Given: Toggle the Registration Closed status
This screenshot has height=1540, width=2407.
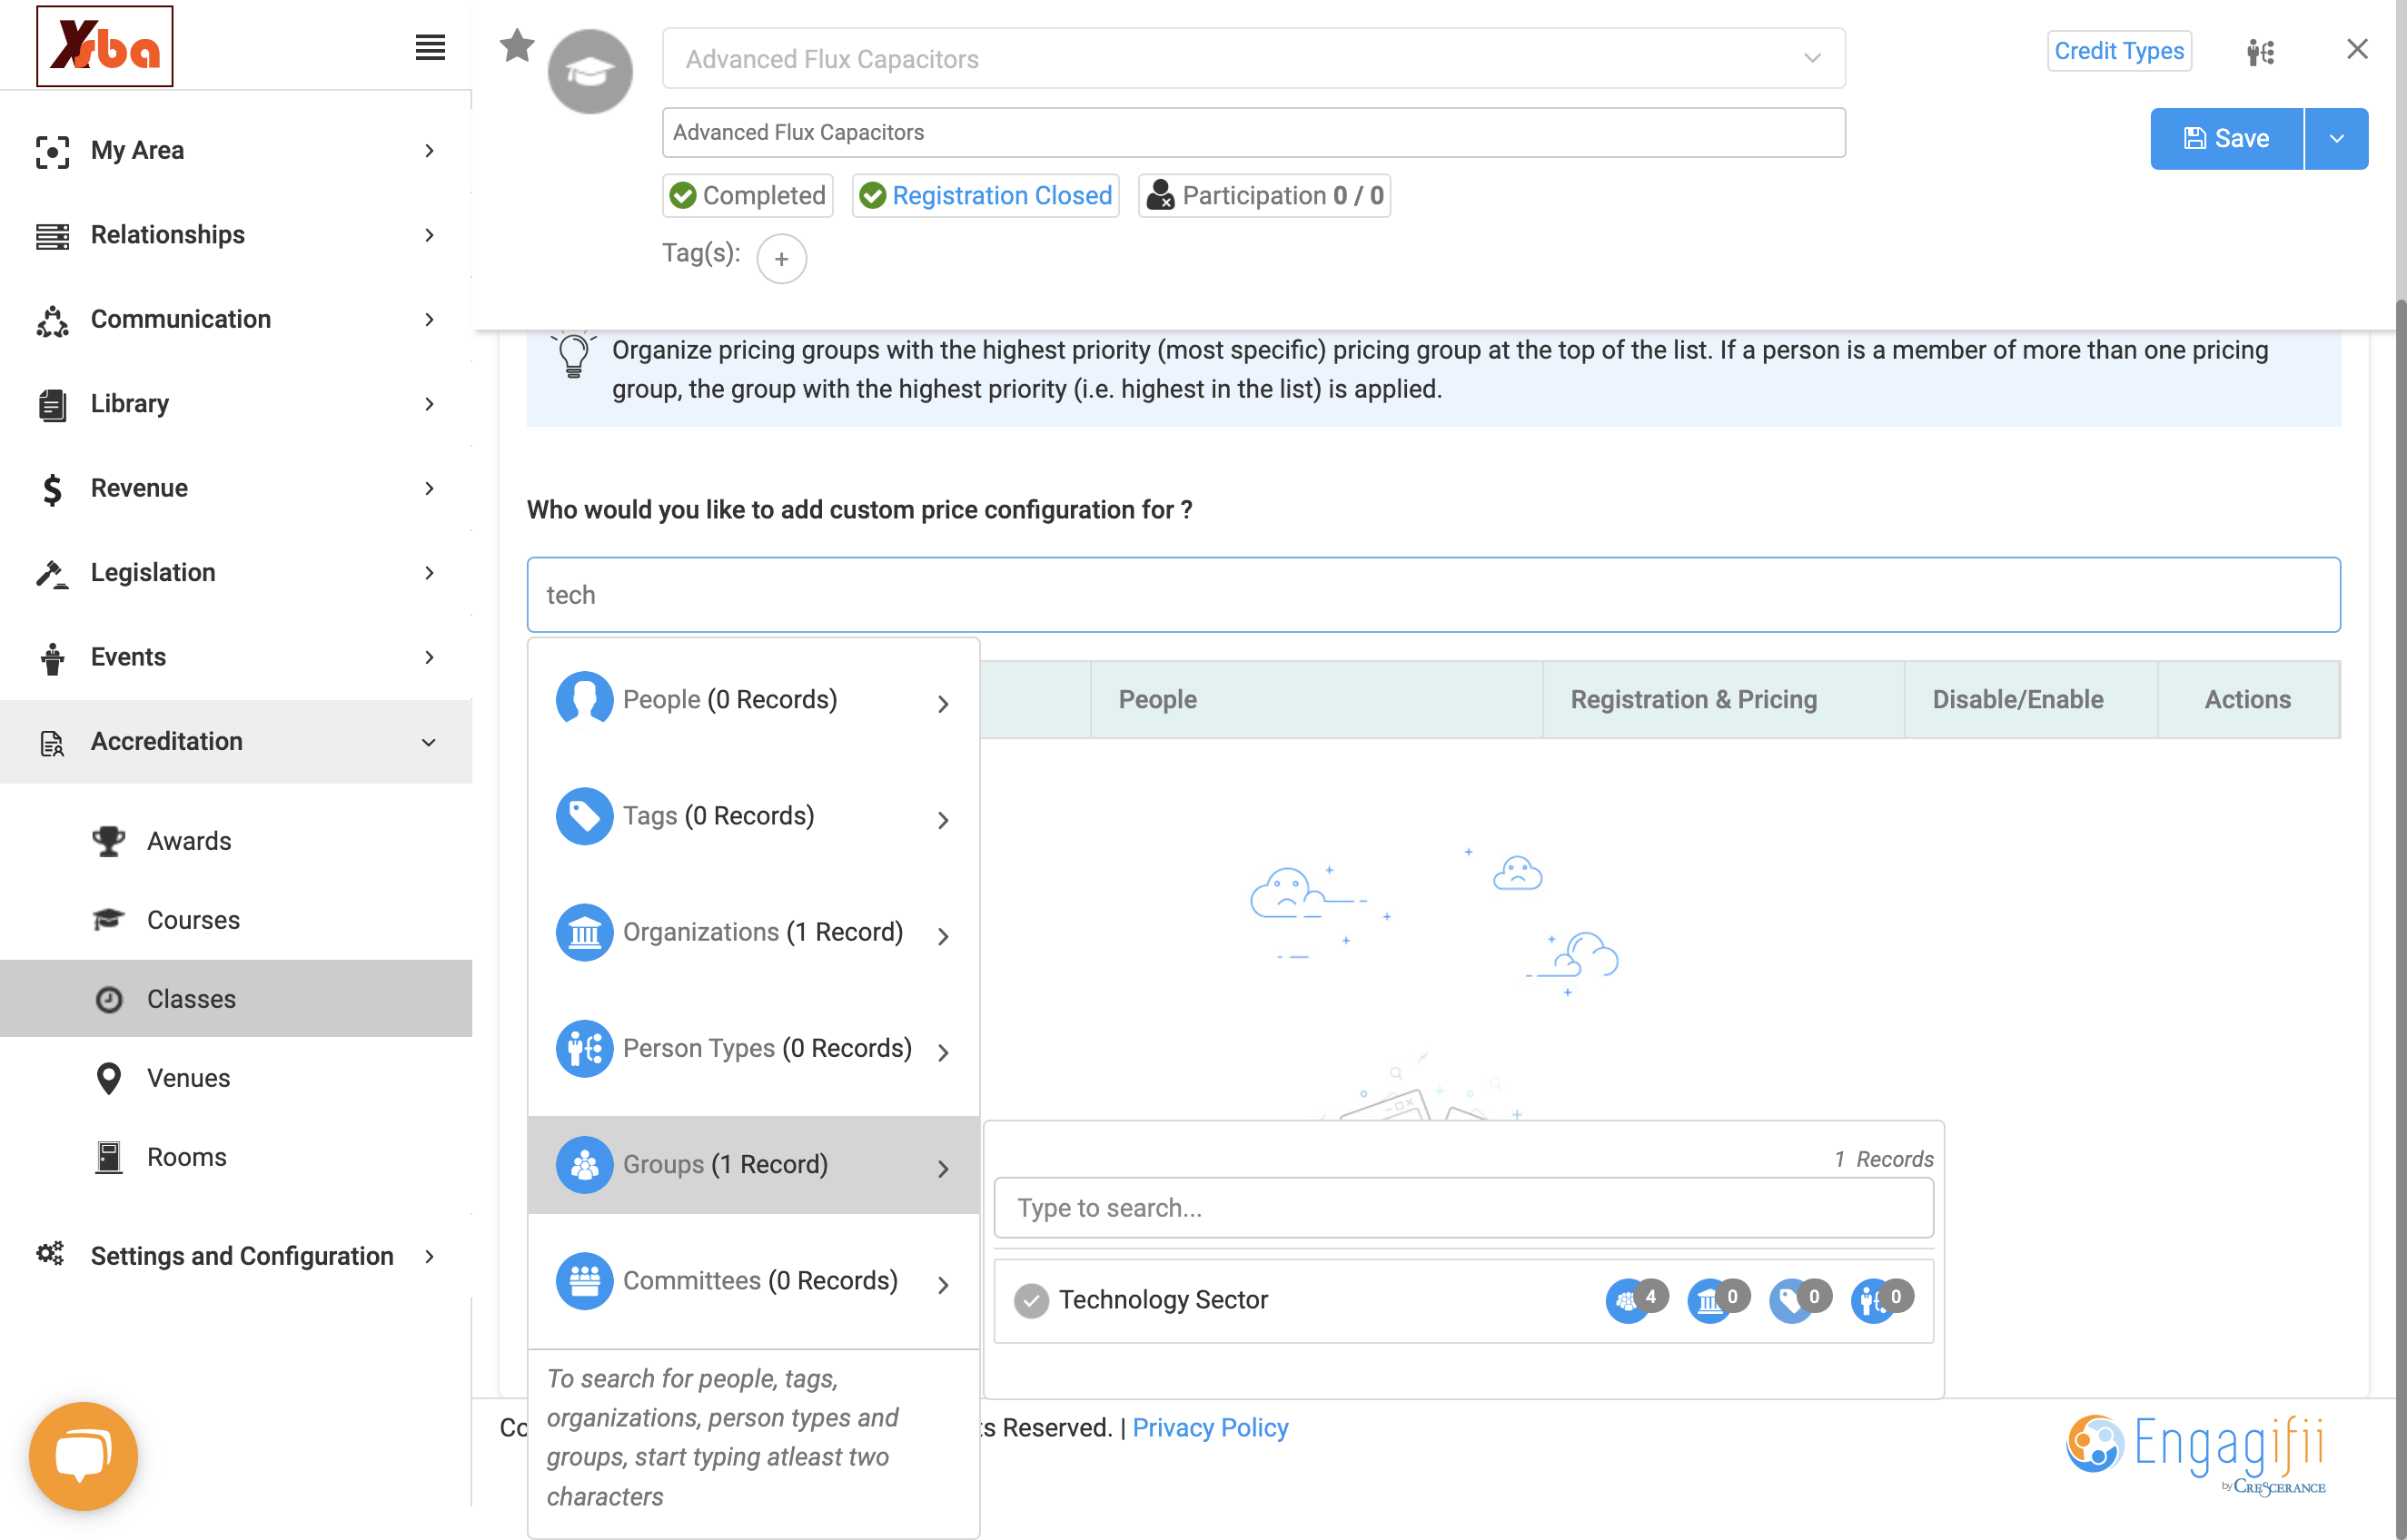Looking at the screenshot, I should point(985,195).
